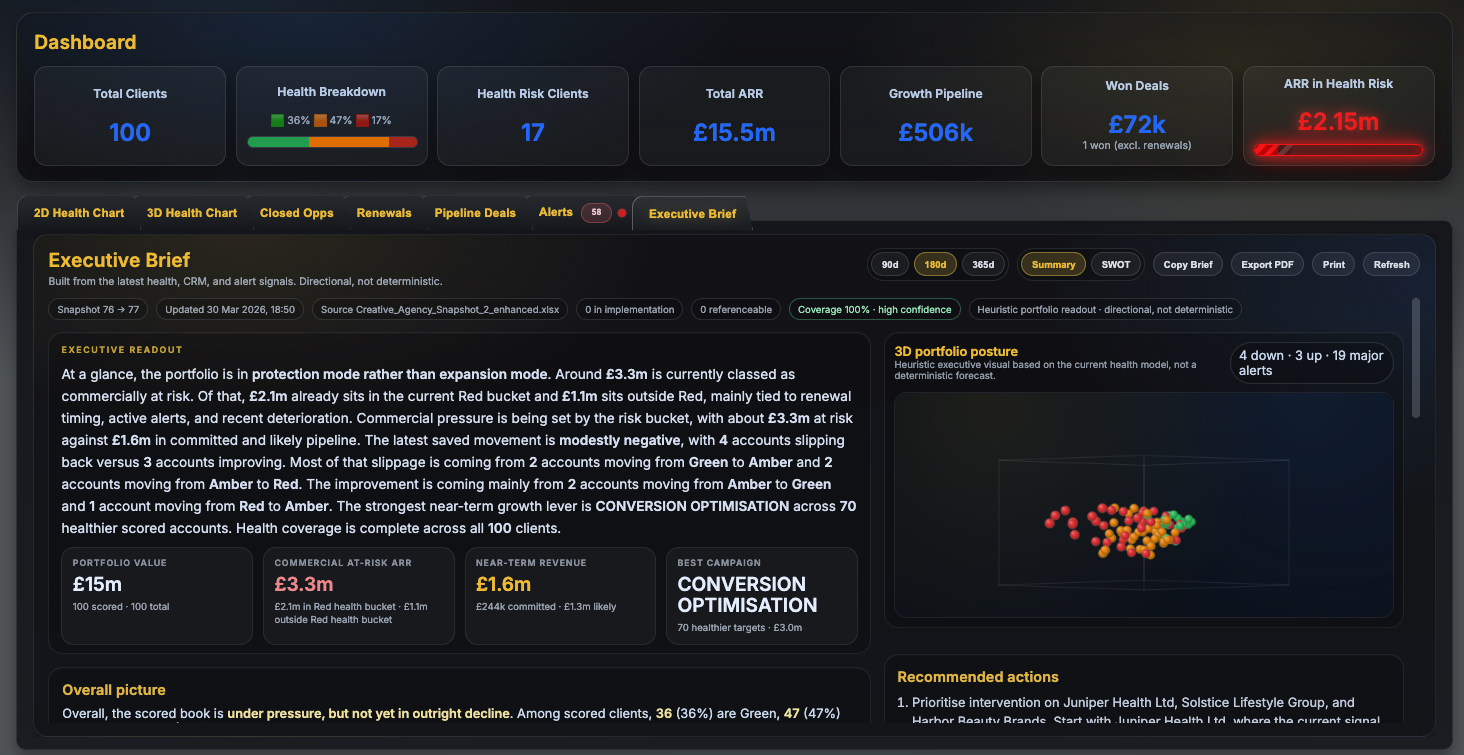Click the red dot beside Alerts tab
This screenshot has height=755, width=1464.
(622, 213)
